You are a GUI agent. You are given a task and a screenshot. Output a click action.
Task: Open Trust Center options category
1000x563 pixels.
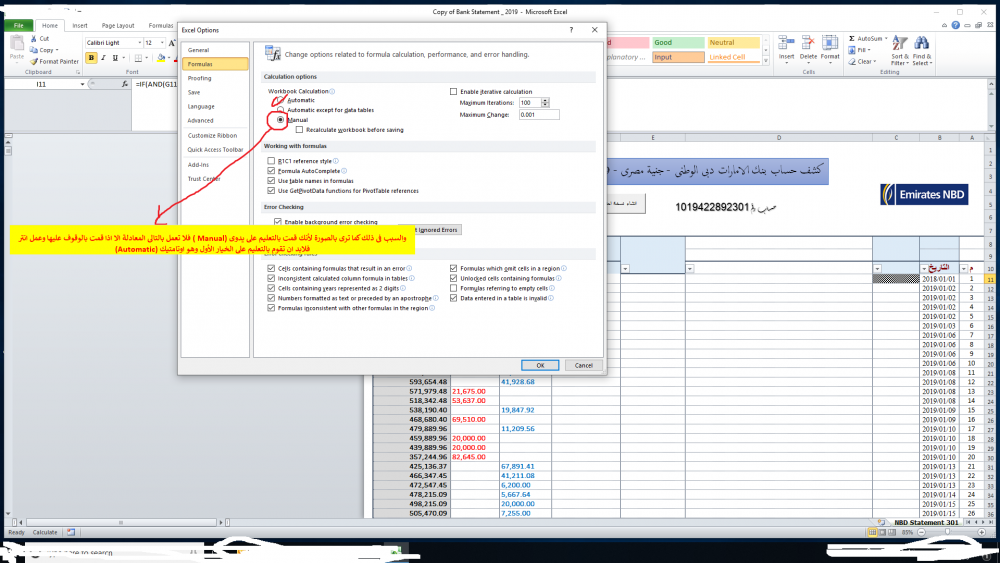click(x=215, y=179)
